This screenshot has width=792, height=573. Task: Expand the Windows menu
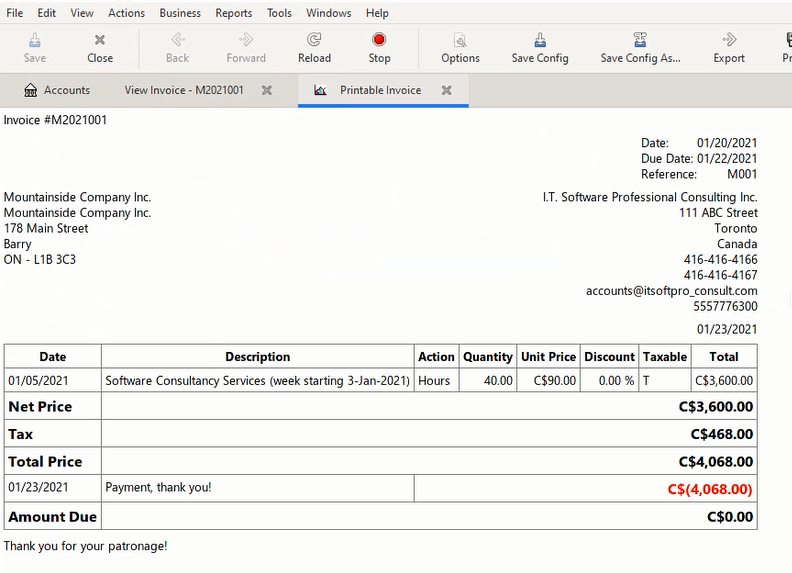329,13
